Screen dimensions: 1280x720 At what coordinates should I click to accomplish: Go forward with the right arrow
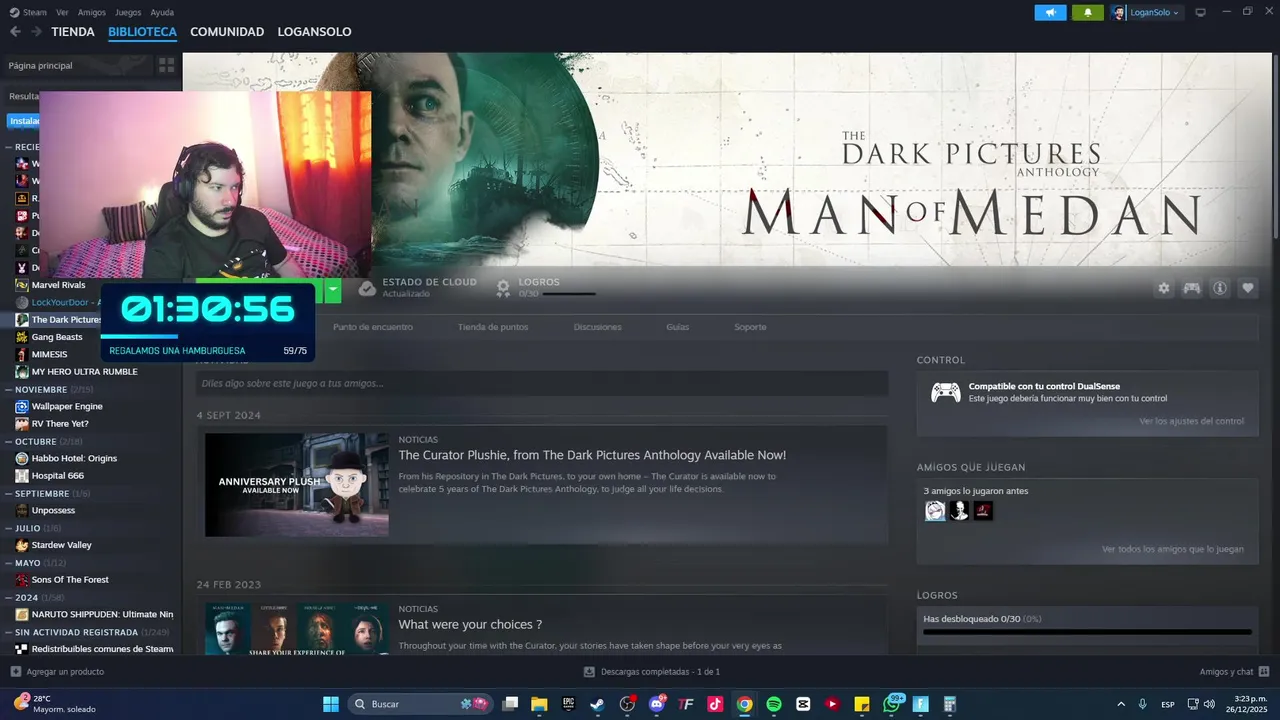point(36,32)
